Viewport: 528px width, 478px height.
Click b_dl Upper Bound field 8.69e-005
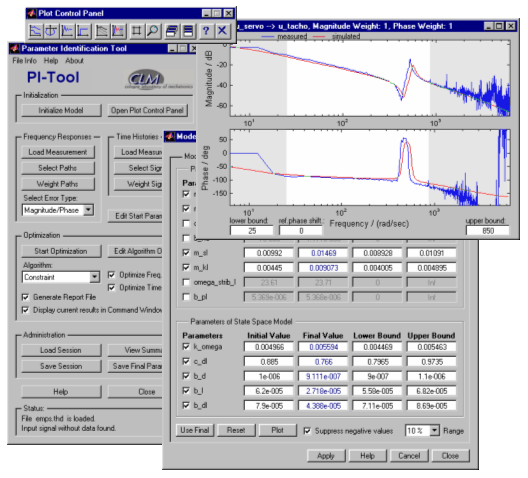coord(432,406)
